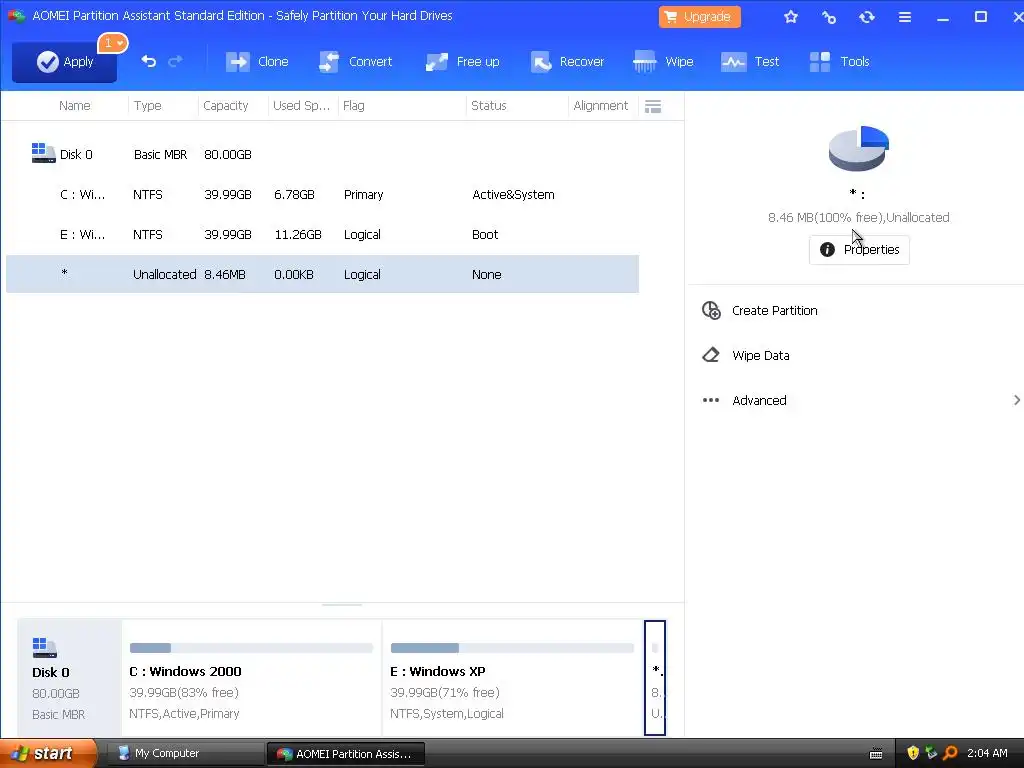The image size is (1024, 768).
Task: Click the star favorite icon in title bar
Action: [x=791, y=17]
